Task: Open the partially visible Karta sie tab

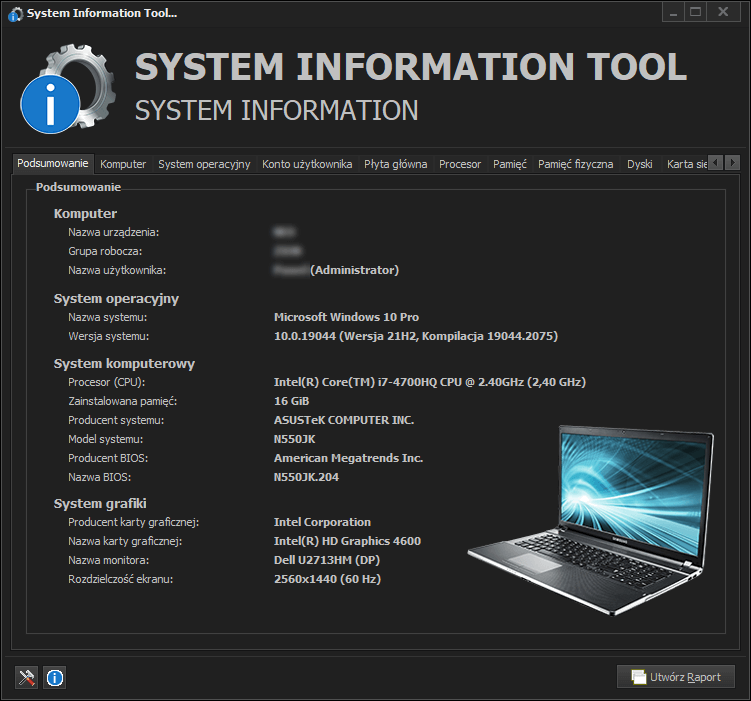Action: point(685,164)
